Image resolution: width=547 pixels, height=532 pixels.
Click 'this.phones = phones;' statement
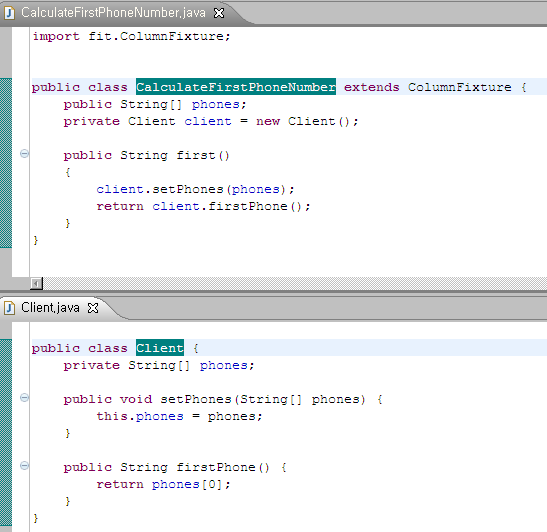[179, 416]
